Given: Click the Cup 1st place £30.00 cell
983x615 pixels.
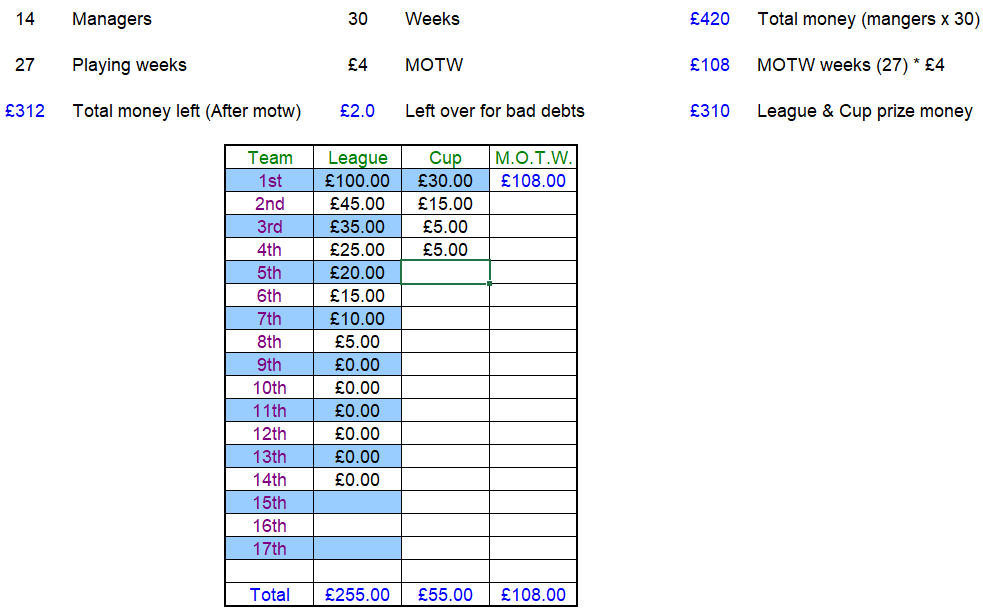Looking at the screenshot, I should click(x=445, y=181).
